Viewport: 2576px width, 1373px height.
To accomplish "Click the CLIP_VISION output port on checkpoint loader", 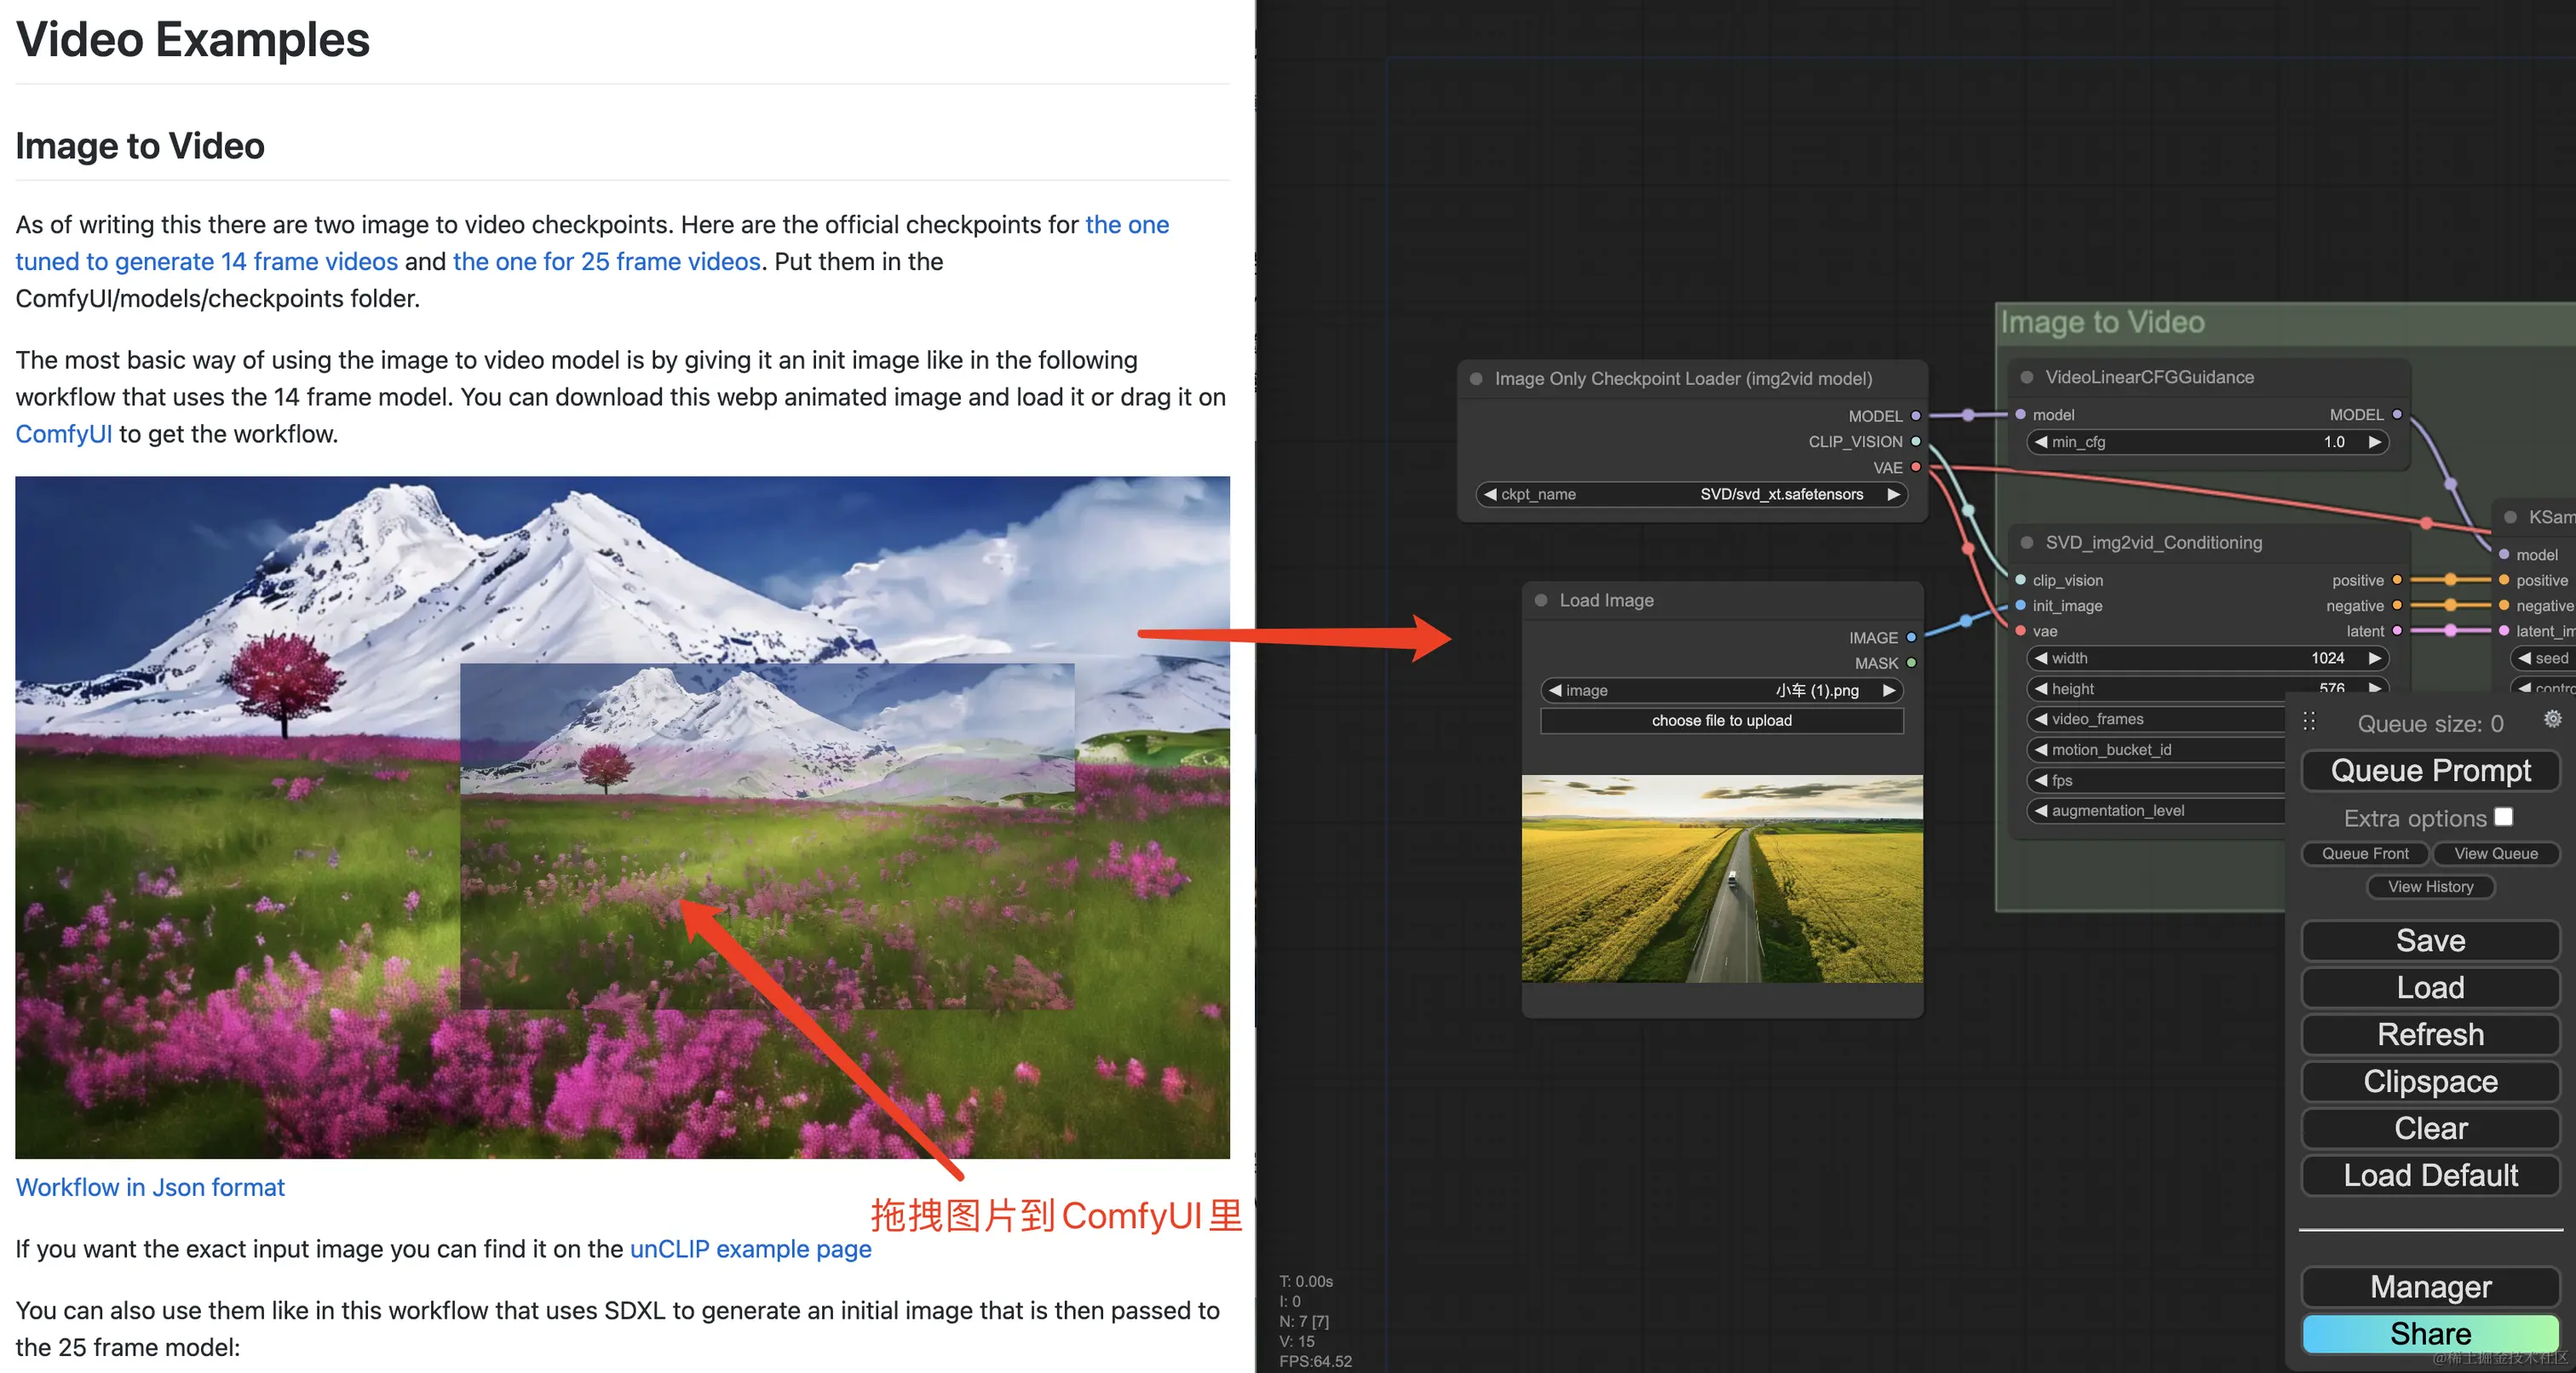I will coord(1916,441).
